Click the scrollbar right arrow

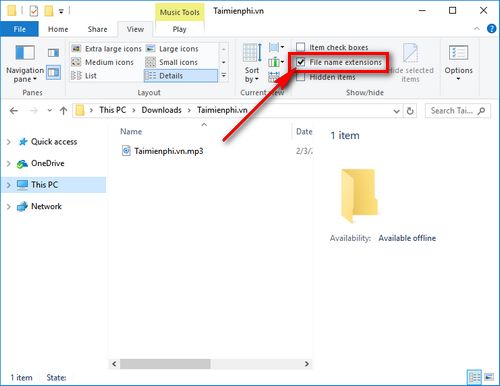tap(306, 364)
